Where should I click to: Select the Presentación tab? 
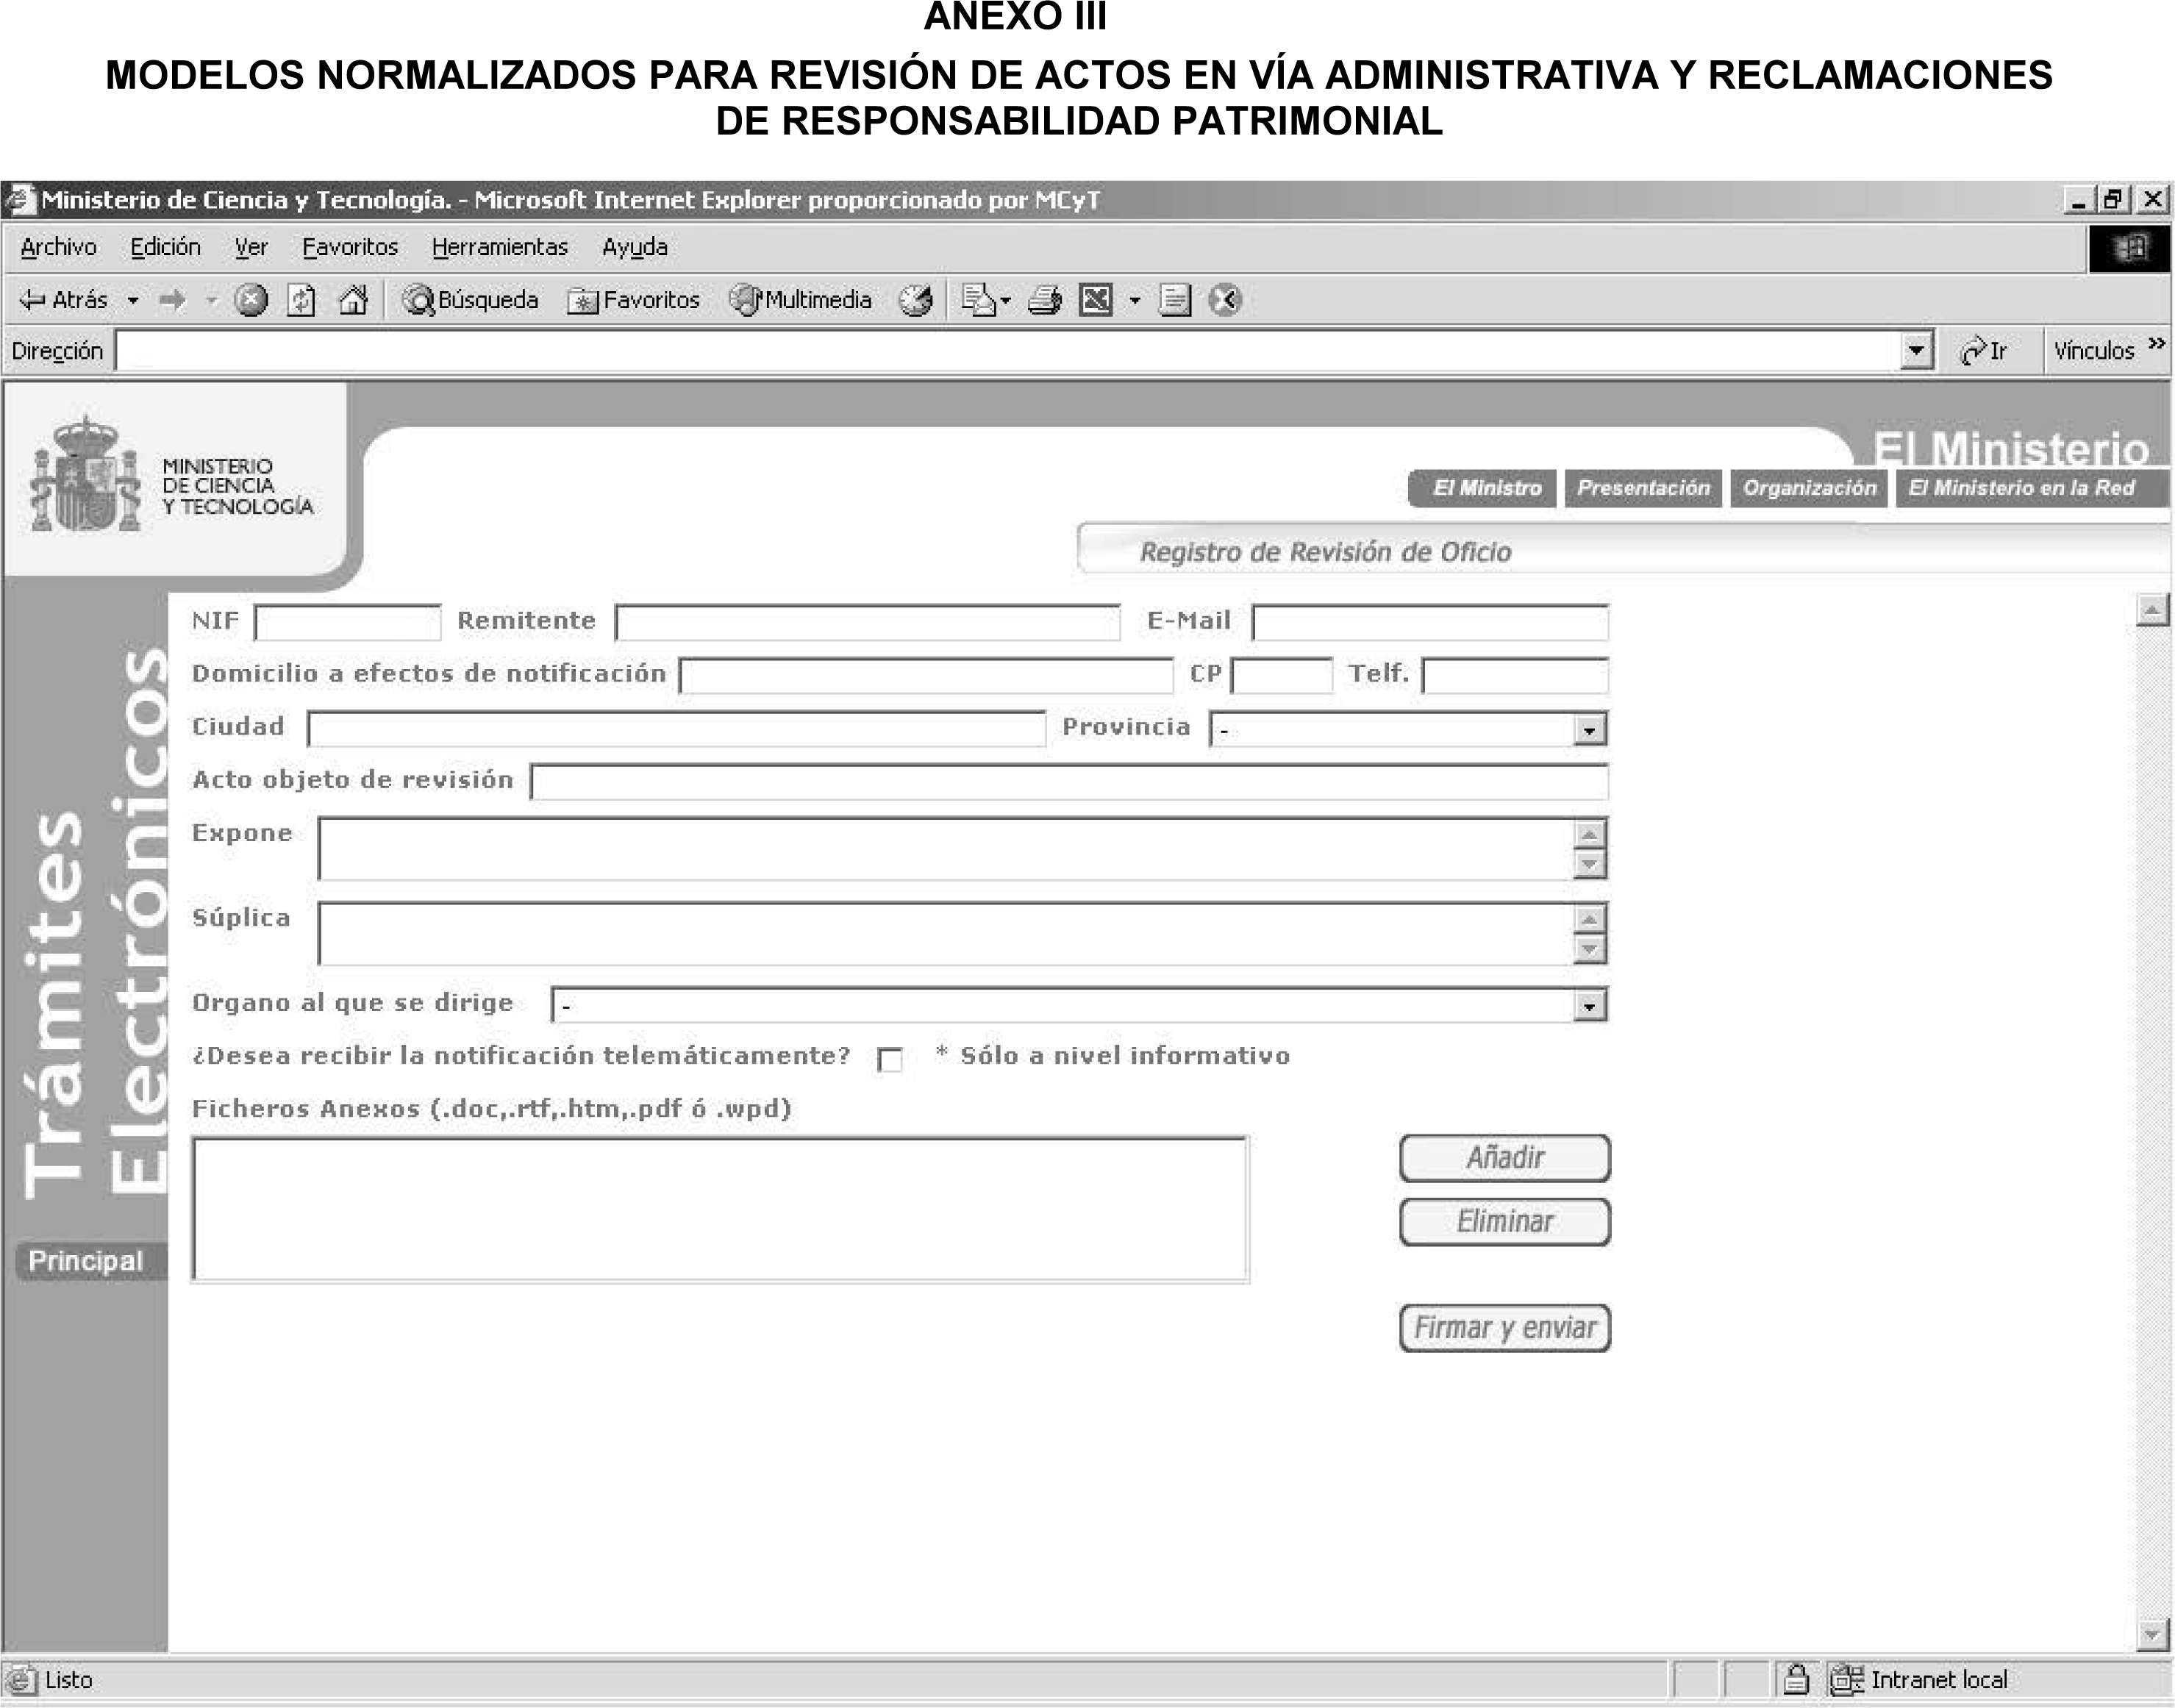click(x=1643, y=488)
